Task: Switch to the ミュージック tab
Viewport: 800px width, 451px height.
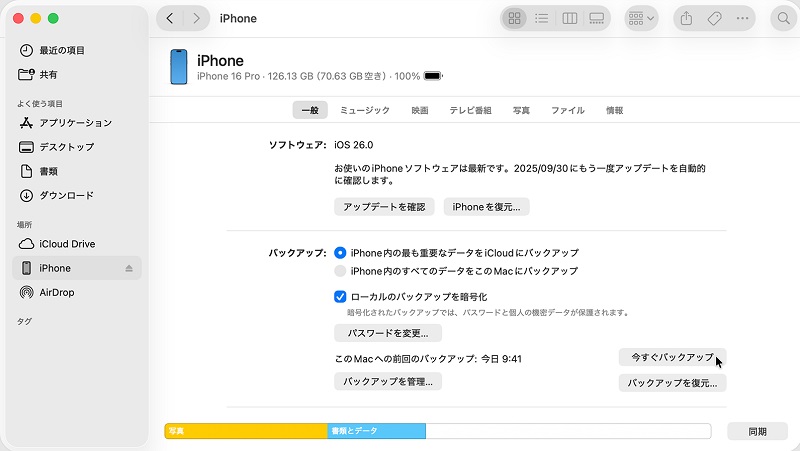Action: pyautogui.click(x=365, y=110)
